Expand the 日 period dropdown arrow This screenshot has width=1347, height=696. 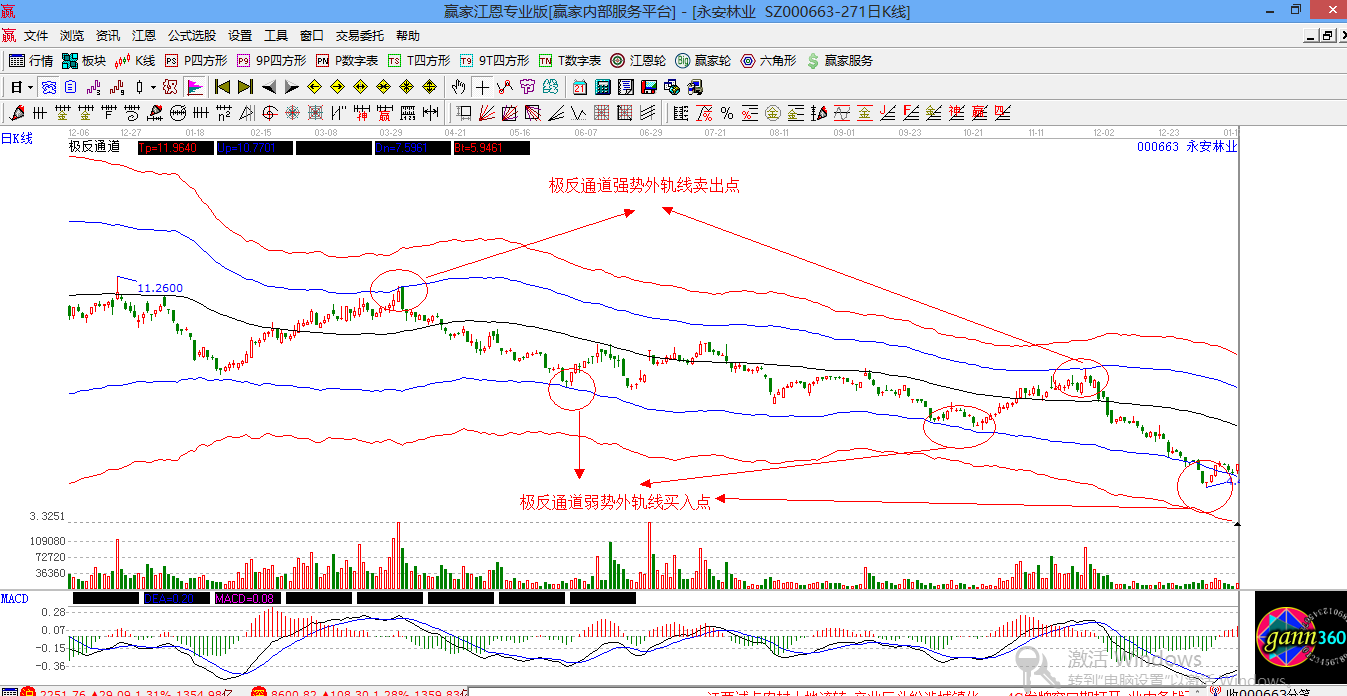click(31, 87)
